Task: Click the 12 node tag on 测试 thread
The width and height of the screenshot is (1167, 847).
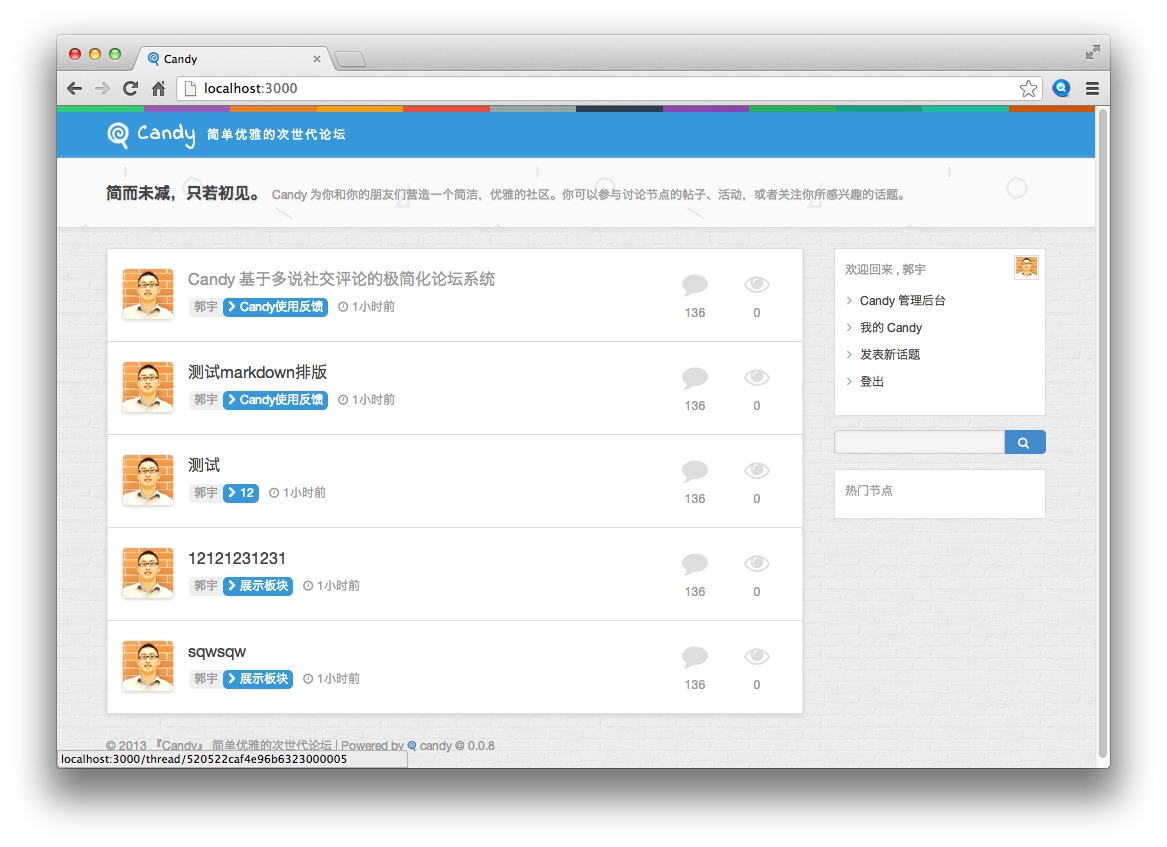Action: click(x=241, y=493)
